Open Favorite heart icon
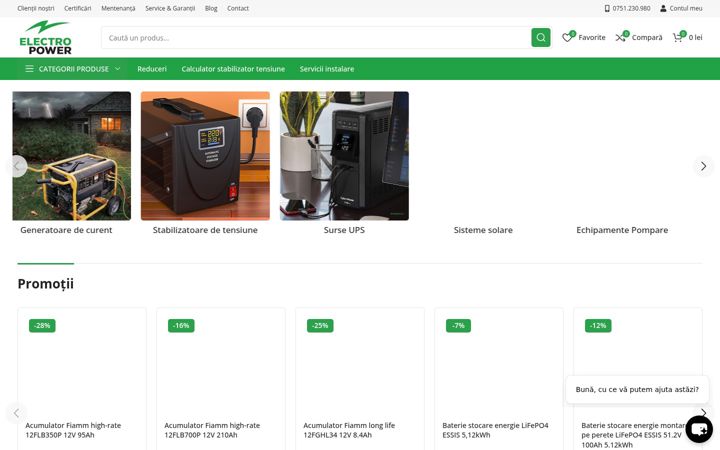Image resolution: width=720 pixels, height=450 pixels. (x=568, y=38)
